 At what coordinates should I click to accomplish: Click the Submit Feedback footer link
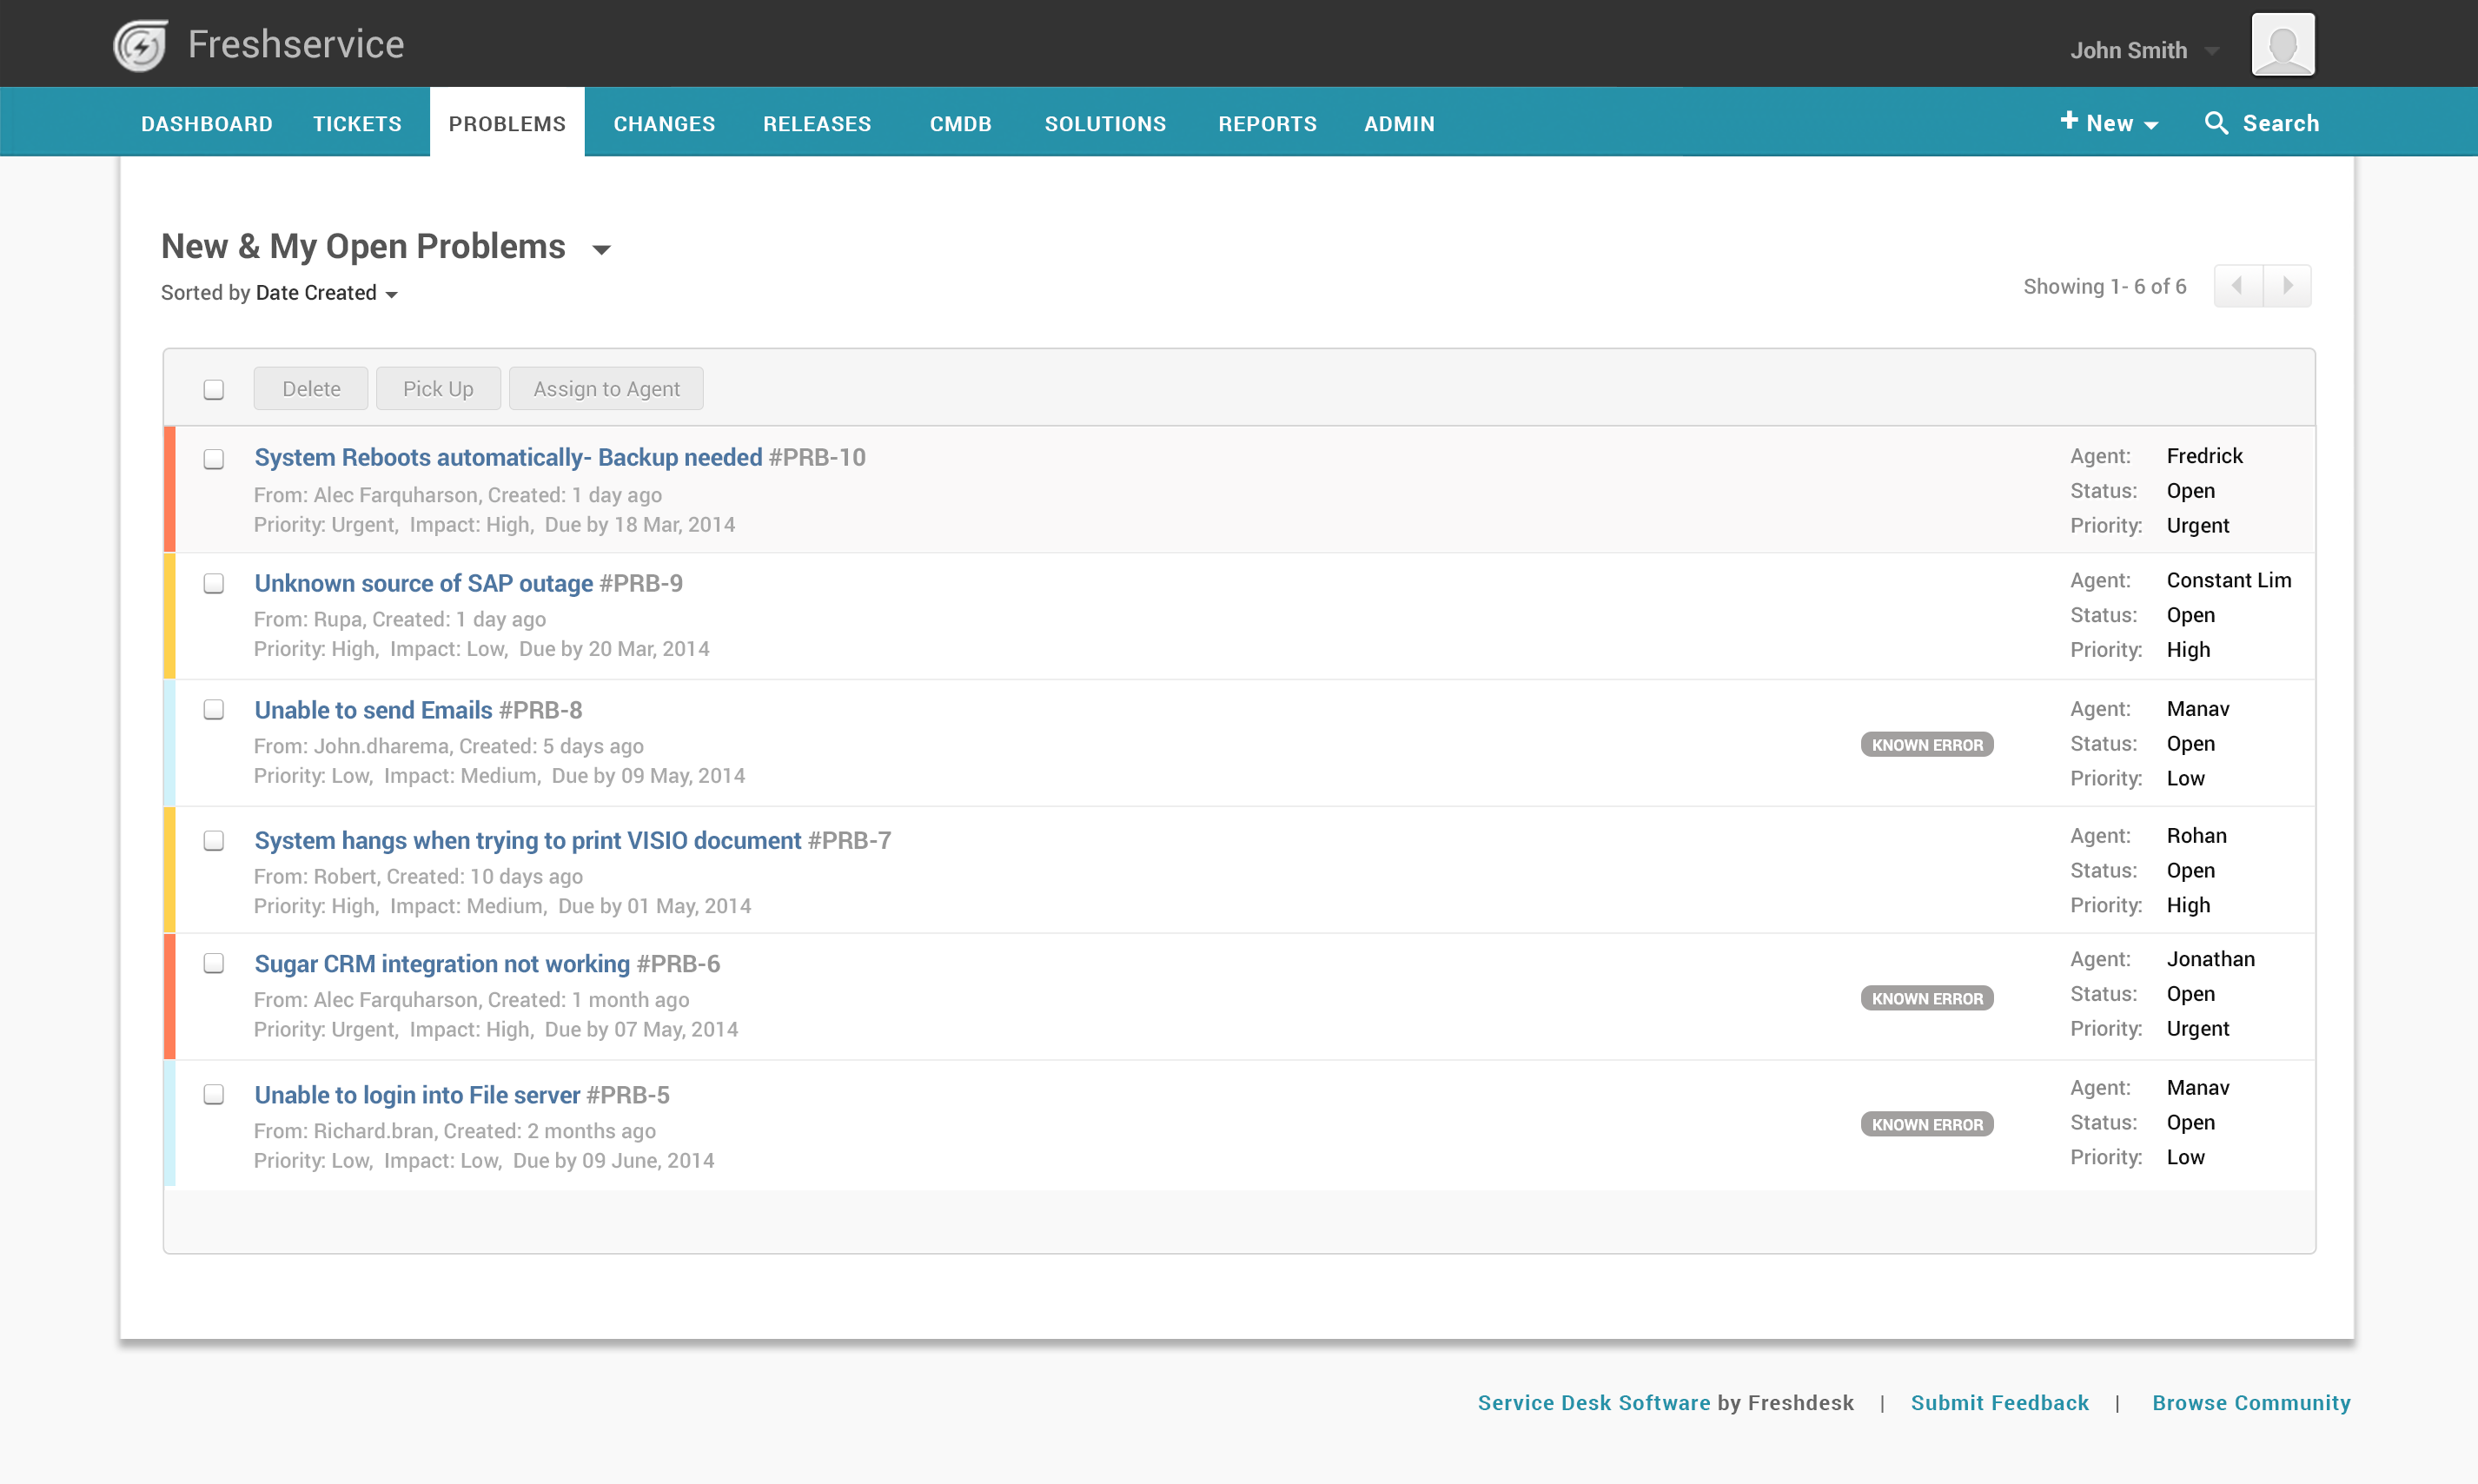1999,1402
